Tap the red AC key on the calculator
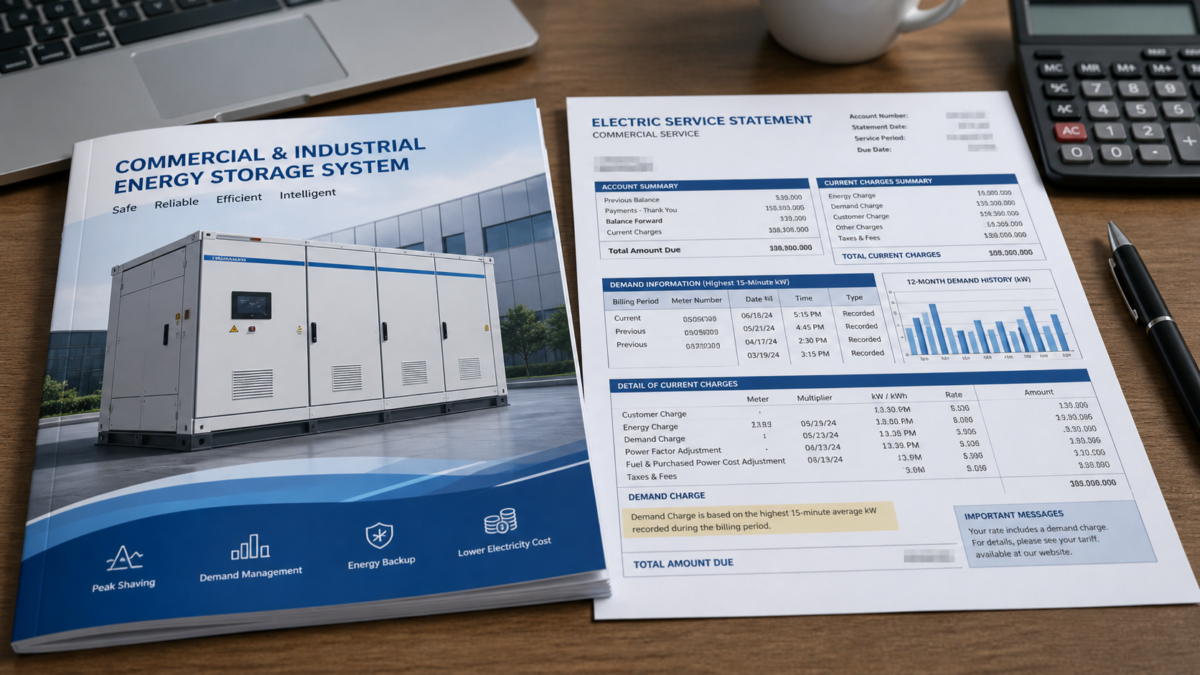Viewport: 1200px width, 675px height. pyautogui.click(x=1069, y=130)
